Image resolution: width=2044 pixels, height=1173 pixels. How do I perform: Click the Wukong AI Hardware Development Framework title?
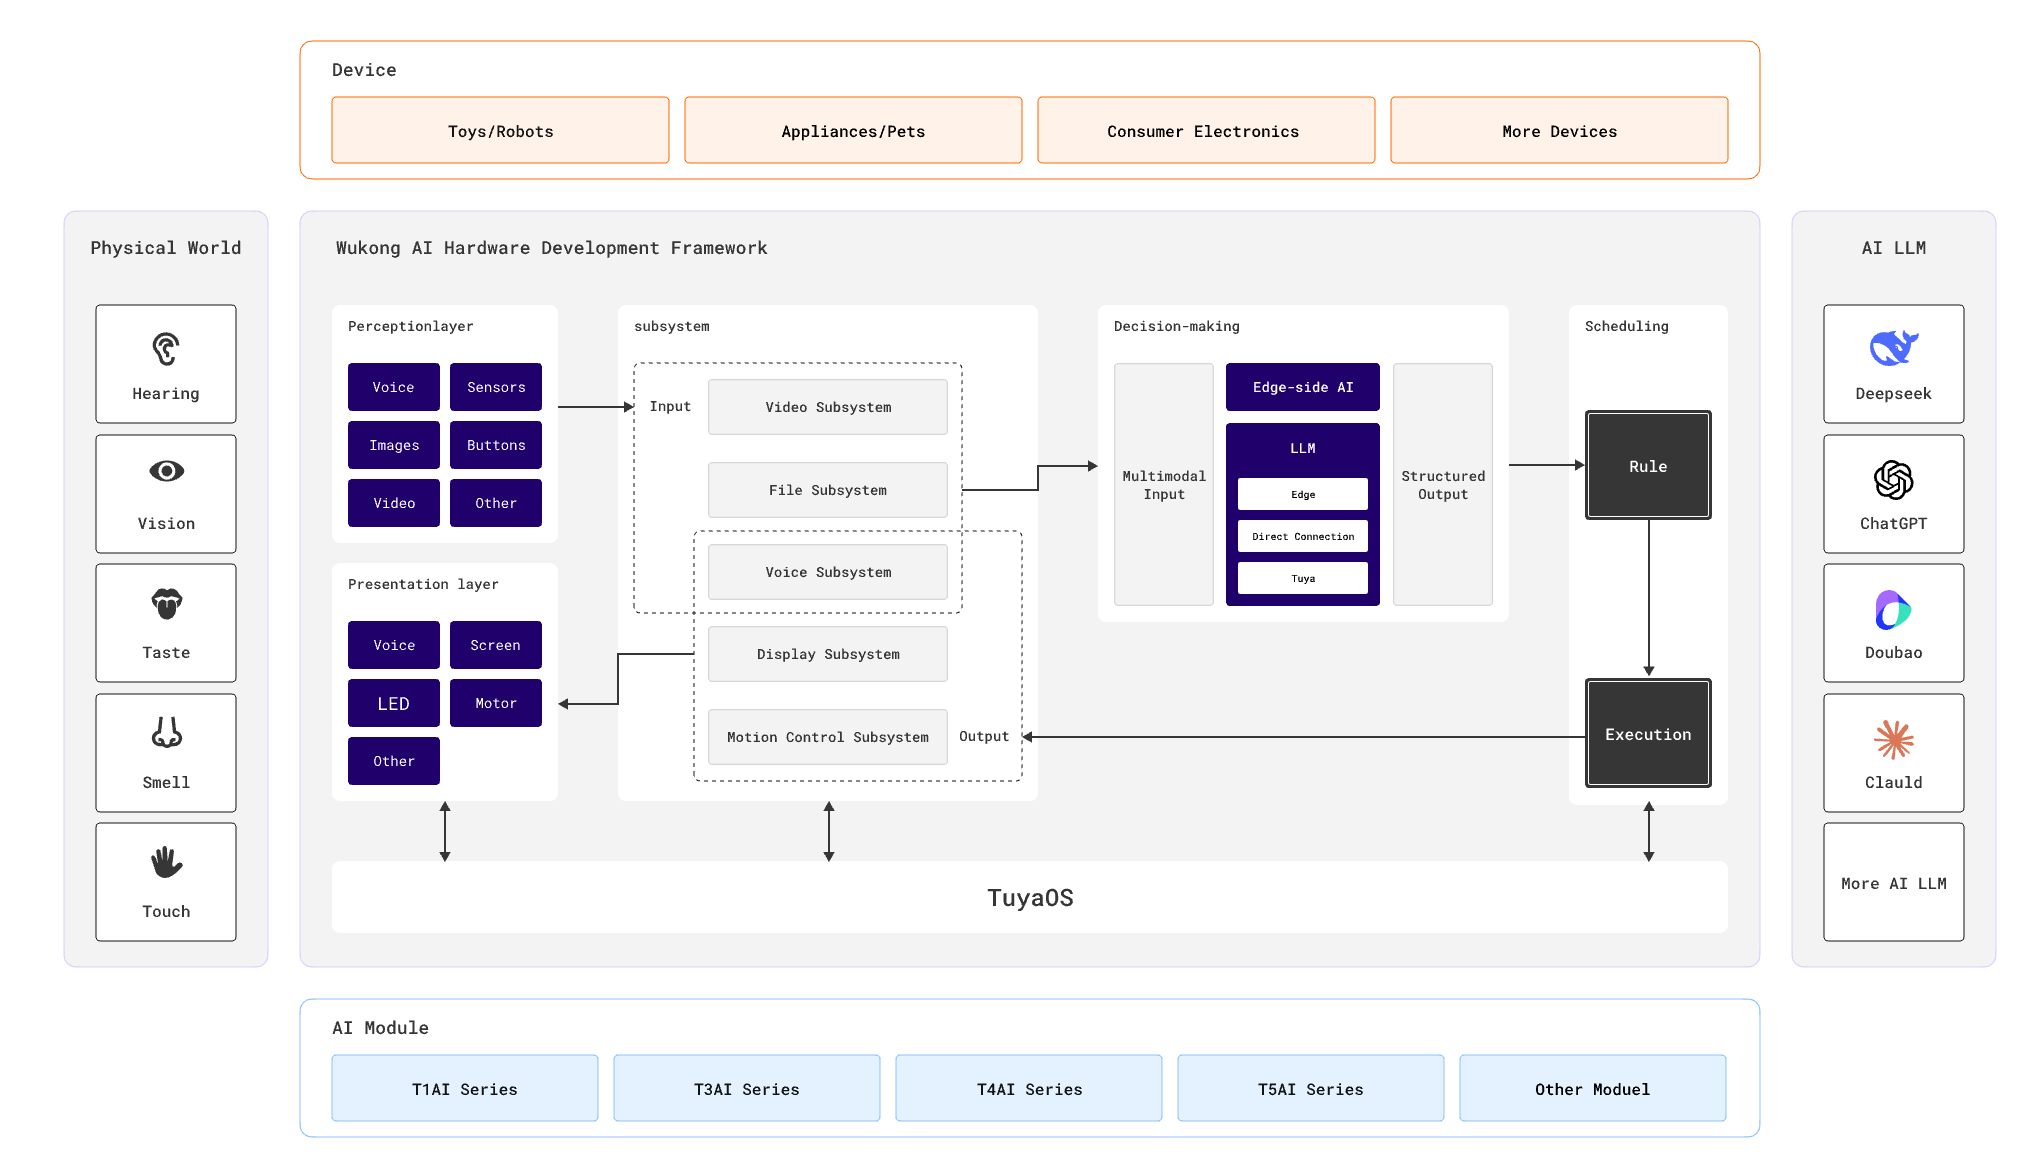pos(552,247)
